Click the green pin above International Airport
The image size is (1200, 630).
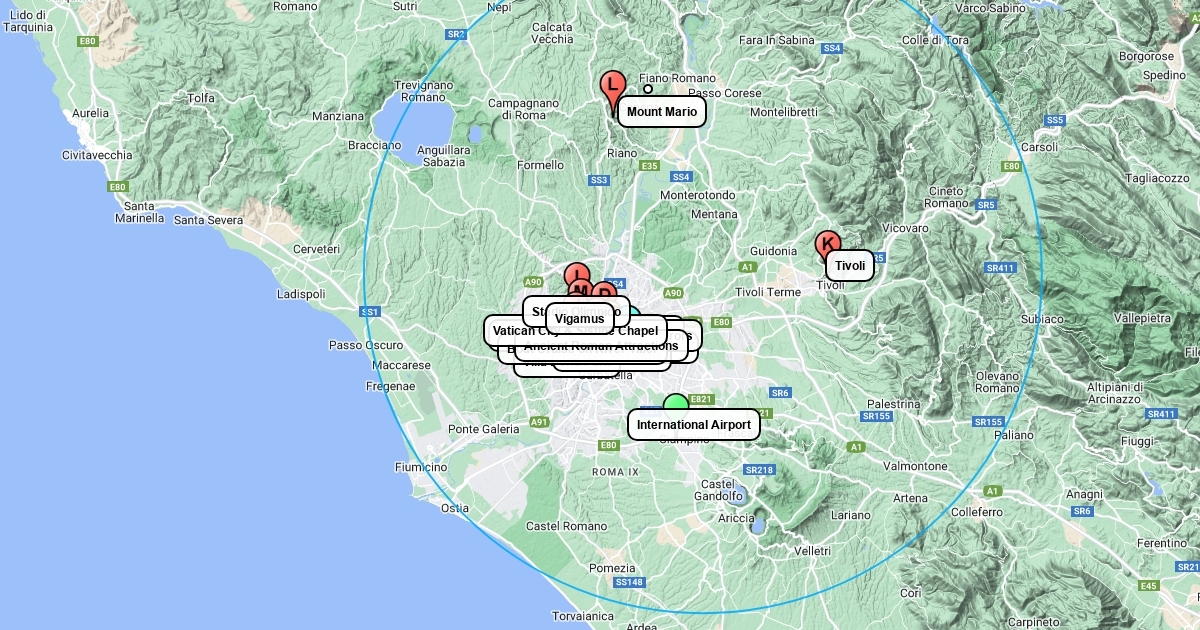coord(677,402)
